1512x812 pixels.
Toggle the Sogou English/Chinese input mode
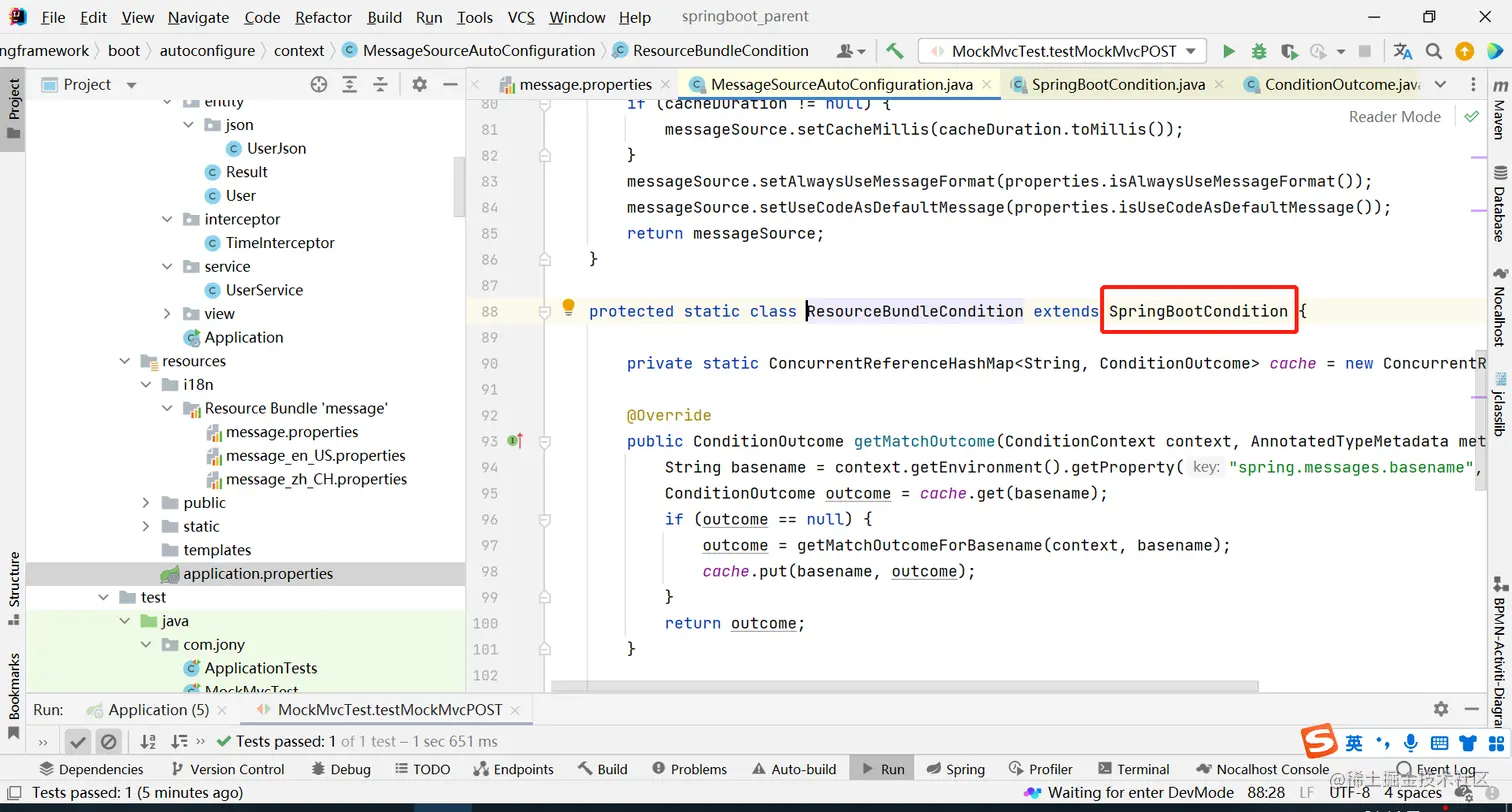click(x=1354, y=743)
